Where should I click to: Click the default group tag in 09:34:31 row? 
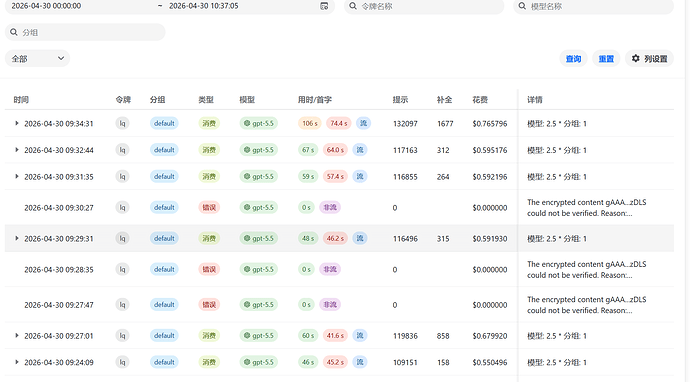pos(164,123)
